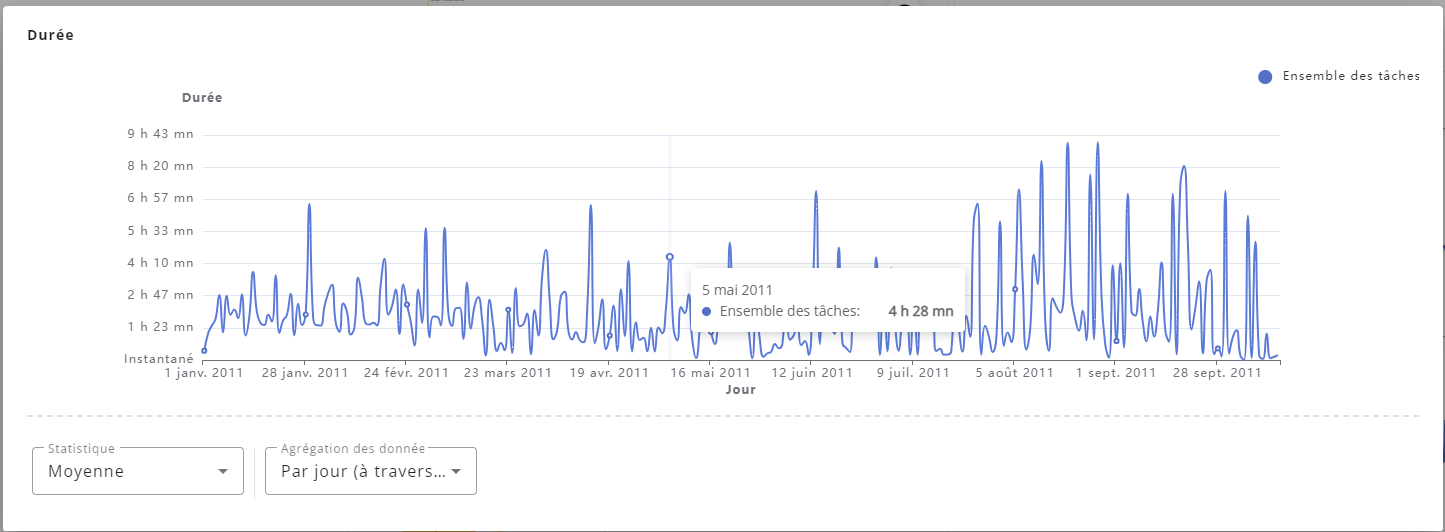Click the highlighted 5 mai 2011 data point
1445x532 pixels.
click(x=669, y=257)
